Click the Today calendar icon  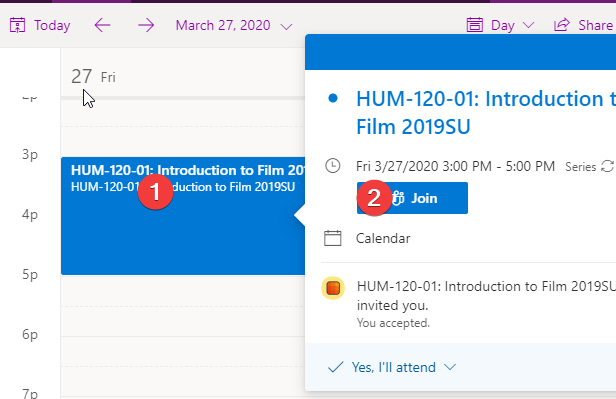(x=17, y=25)
